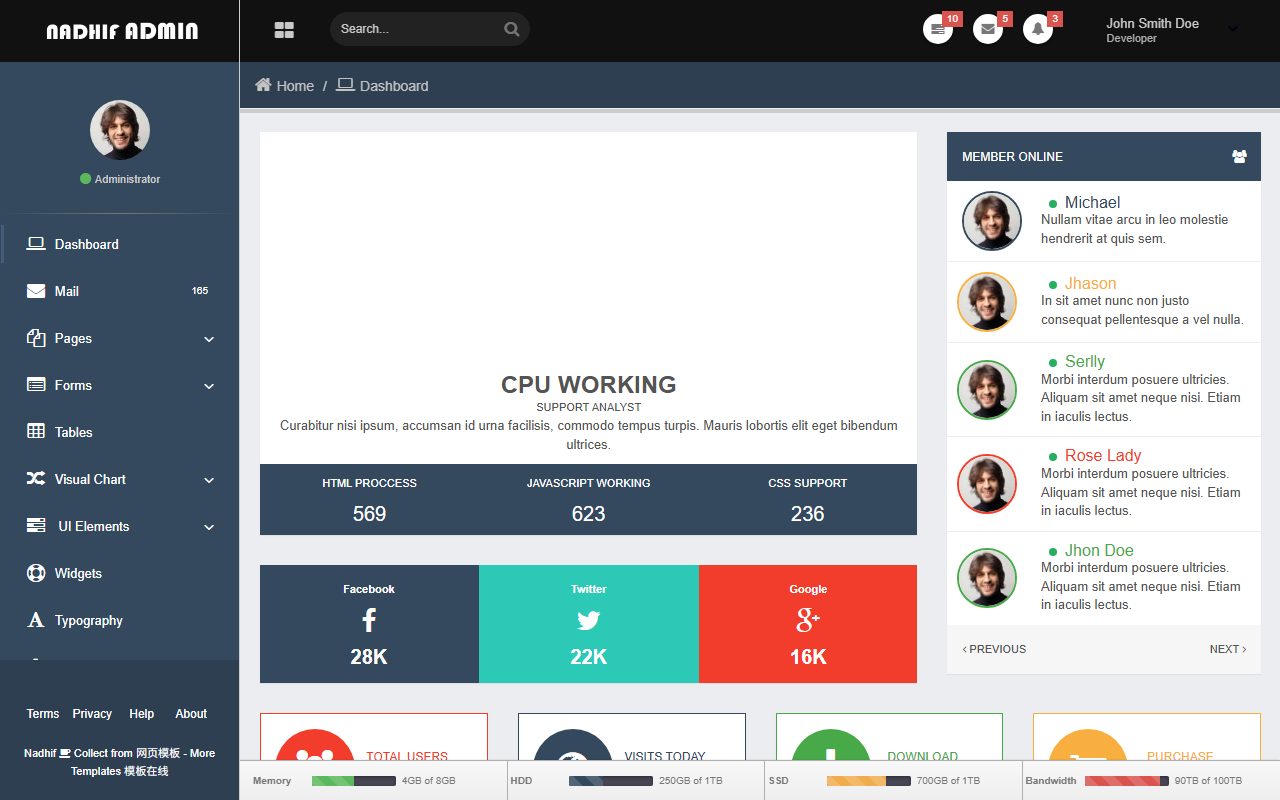This screenshot has height=800, width=1280.
Task: Click the grid layout icon in top bar
Action: point(284,30)
